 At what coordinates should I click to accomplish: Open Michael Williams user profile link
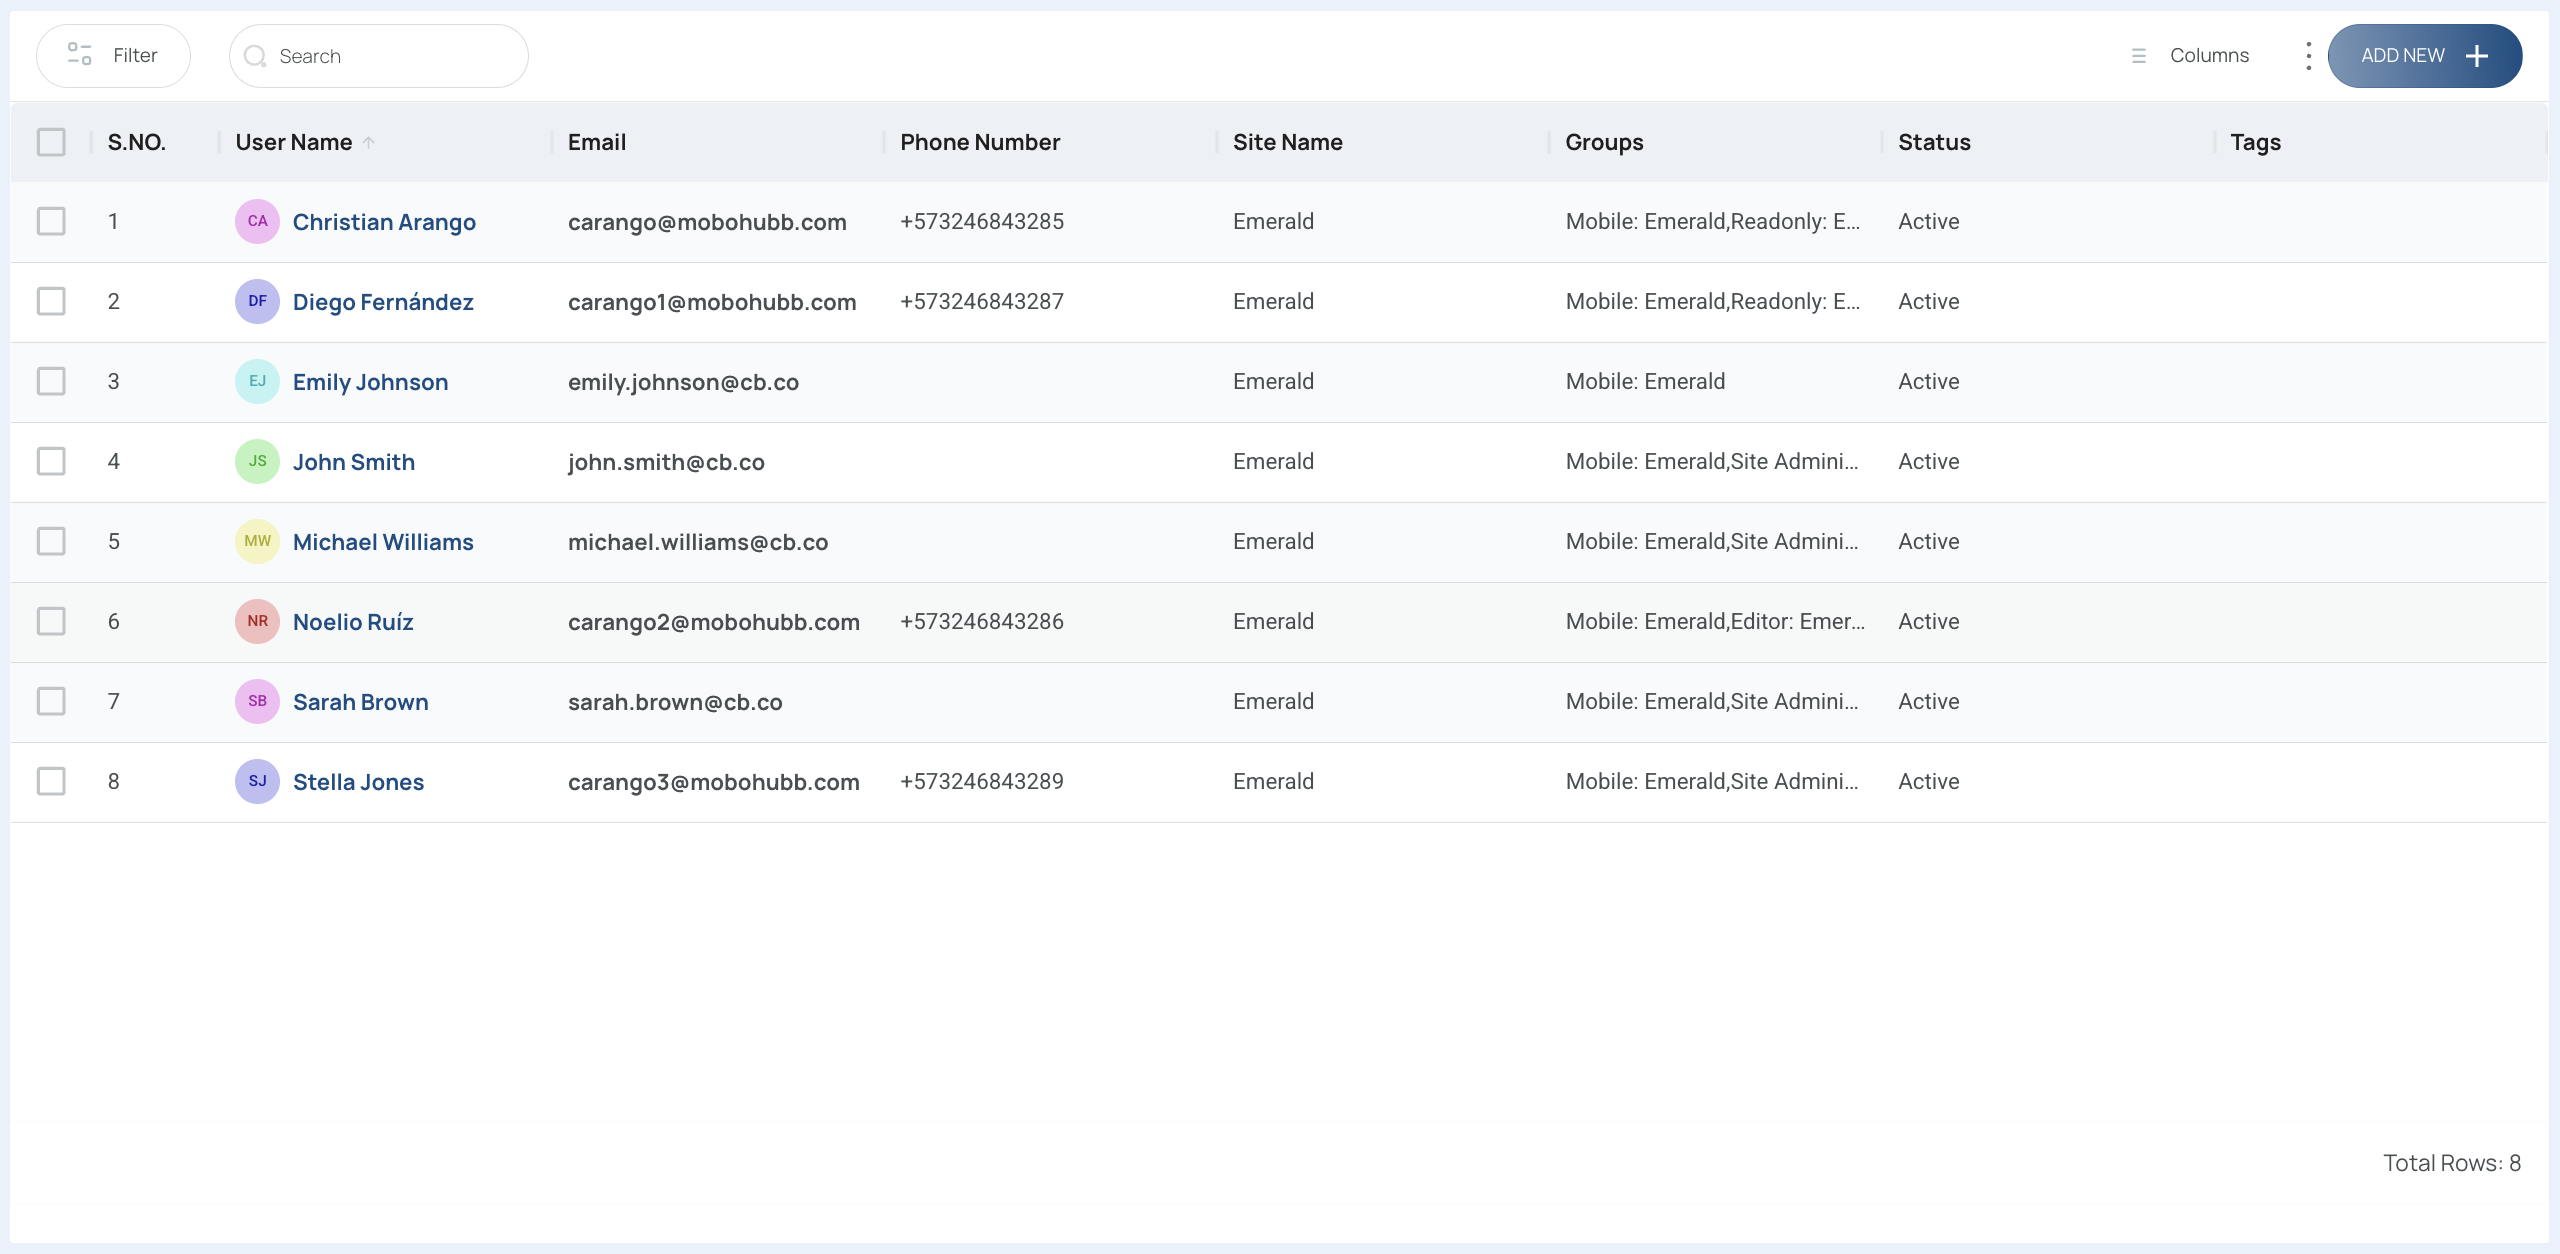pos(383,542)
